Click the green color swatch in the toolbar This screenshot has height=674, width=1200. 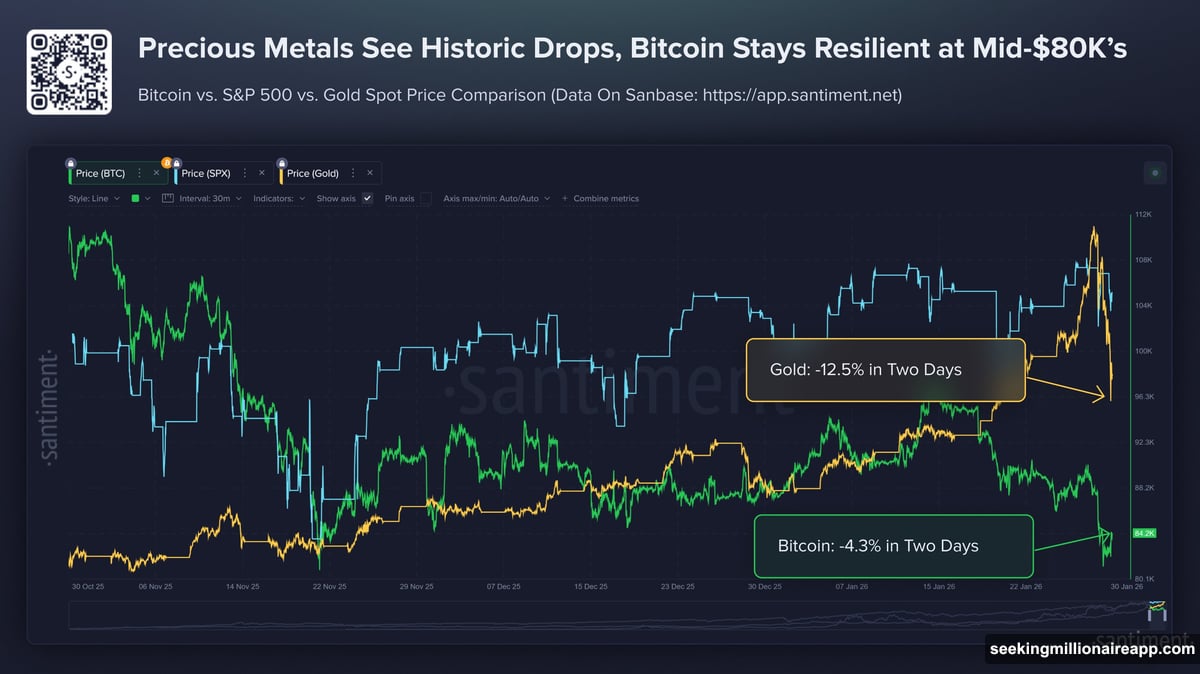[135, 198]
